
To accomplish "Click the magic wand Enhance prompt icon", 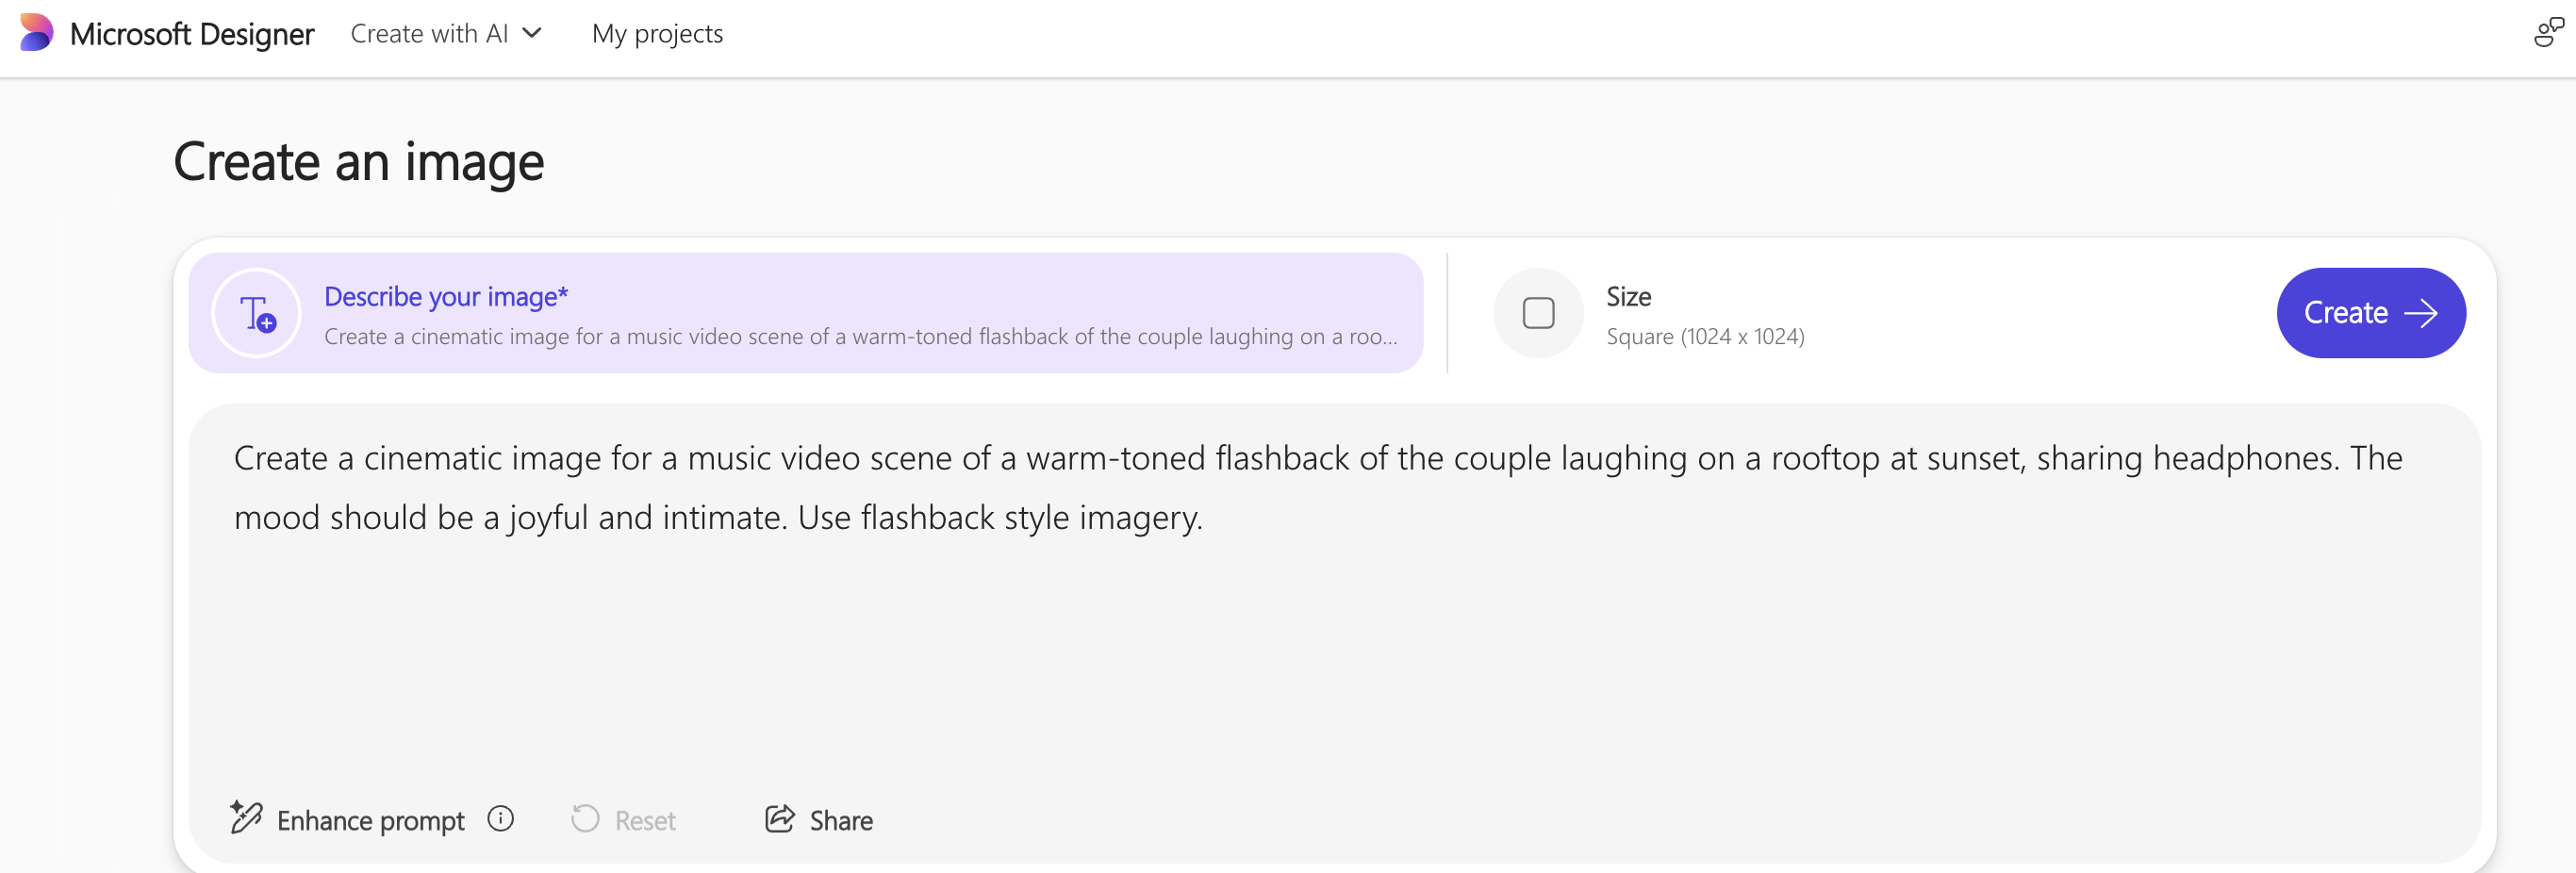I will 246,818.
